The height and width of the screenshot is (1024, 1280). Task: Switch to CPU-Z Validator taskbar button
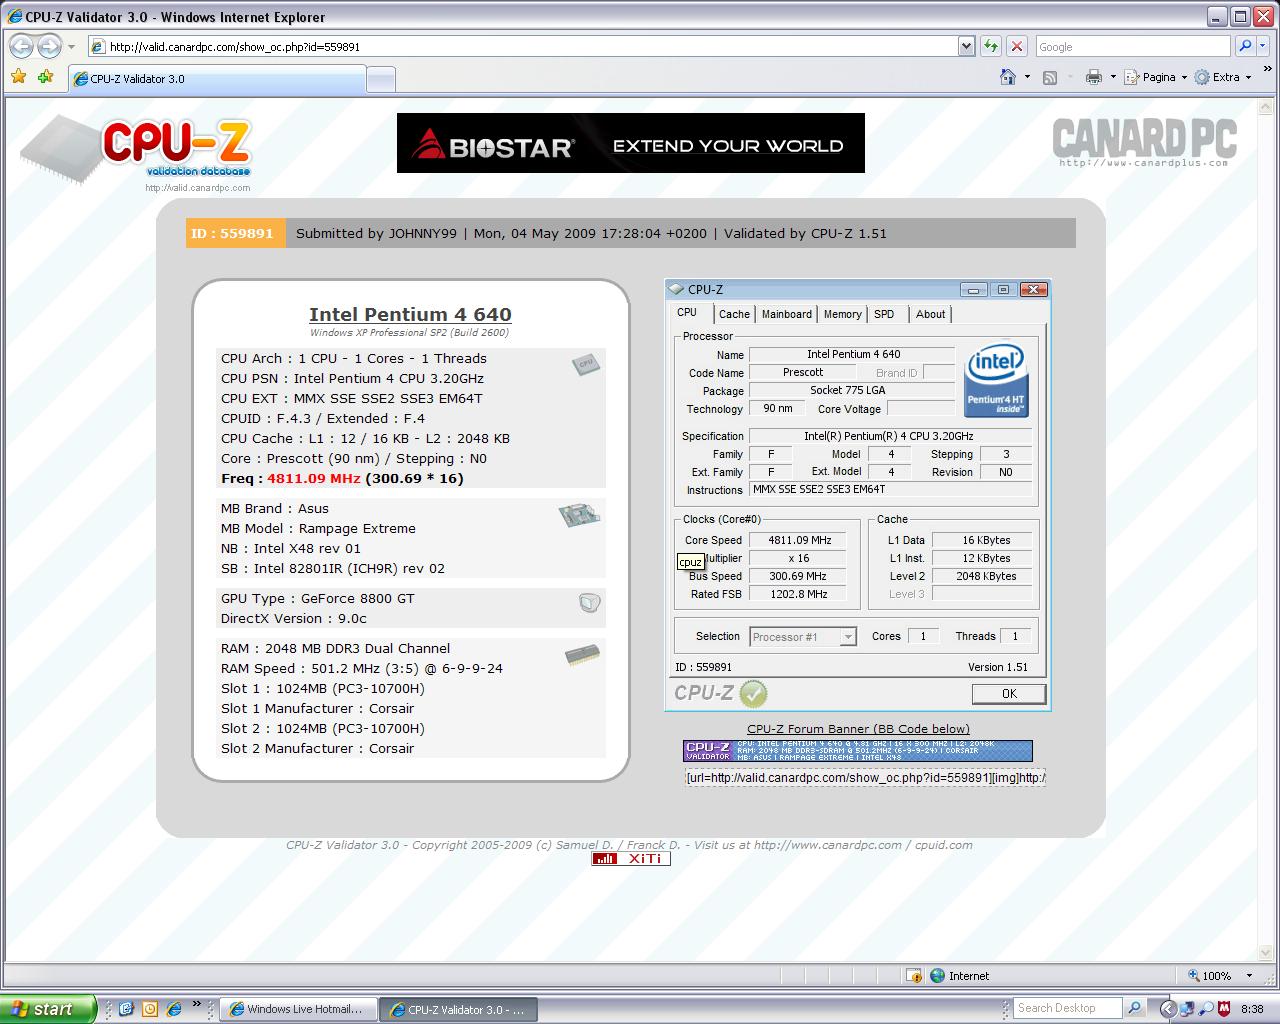pos(460,1010)
